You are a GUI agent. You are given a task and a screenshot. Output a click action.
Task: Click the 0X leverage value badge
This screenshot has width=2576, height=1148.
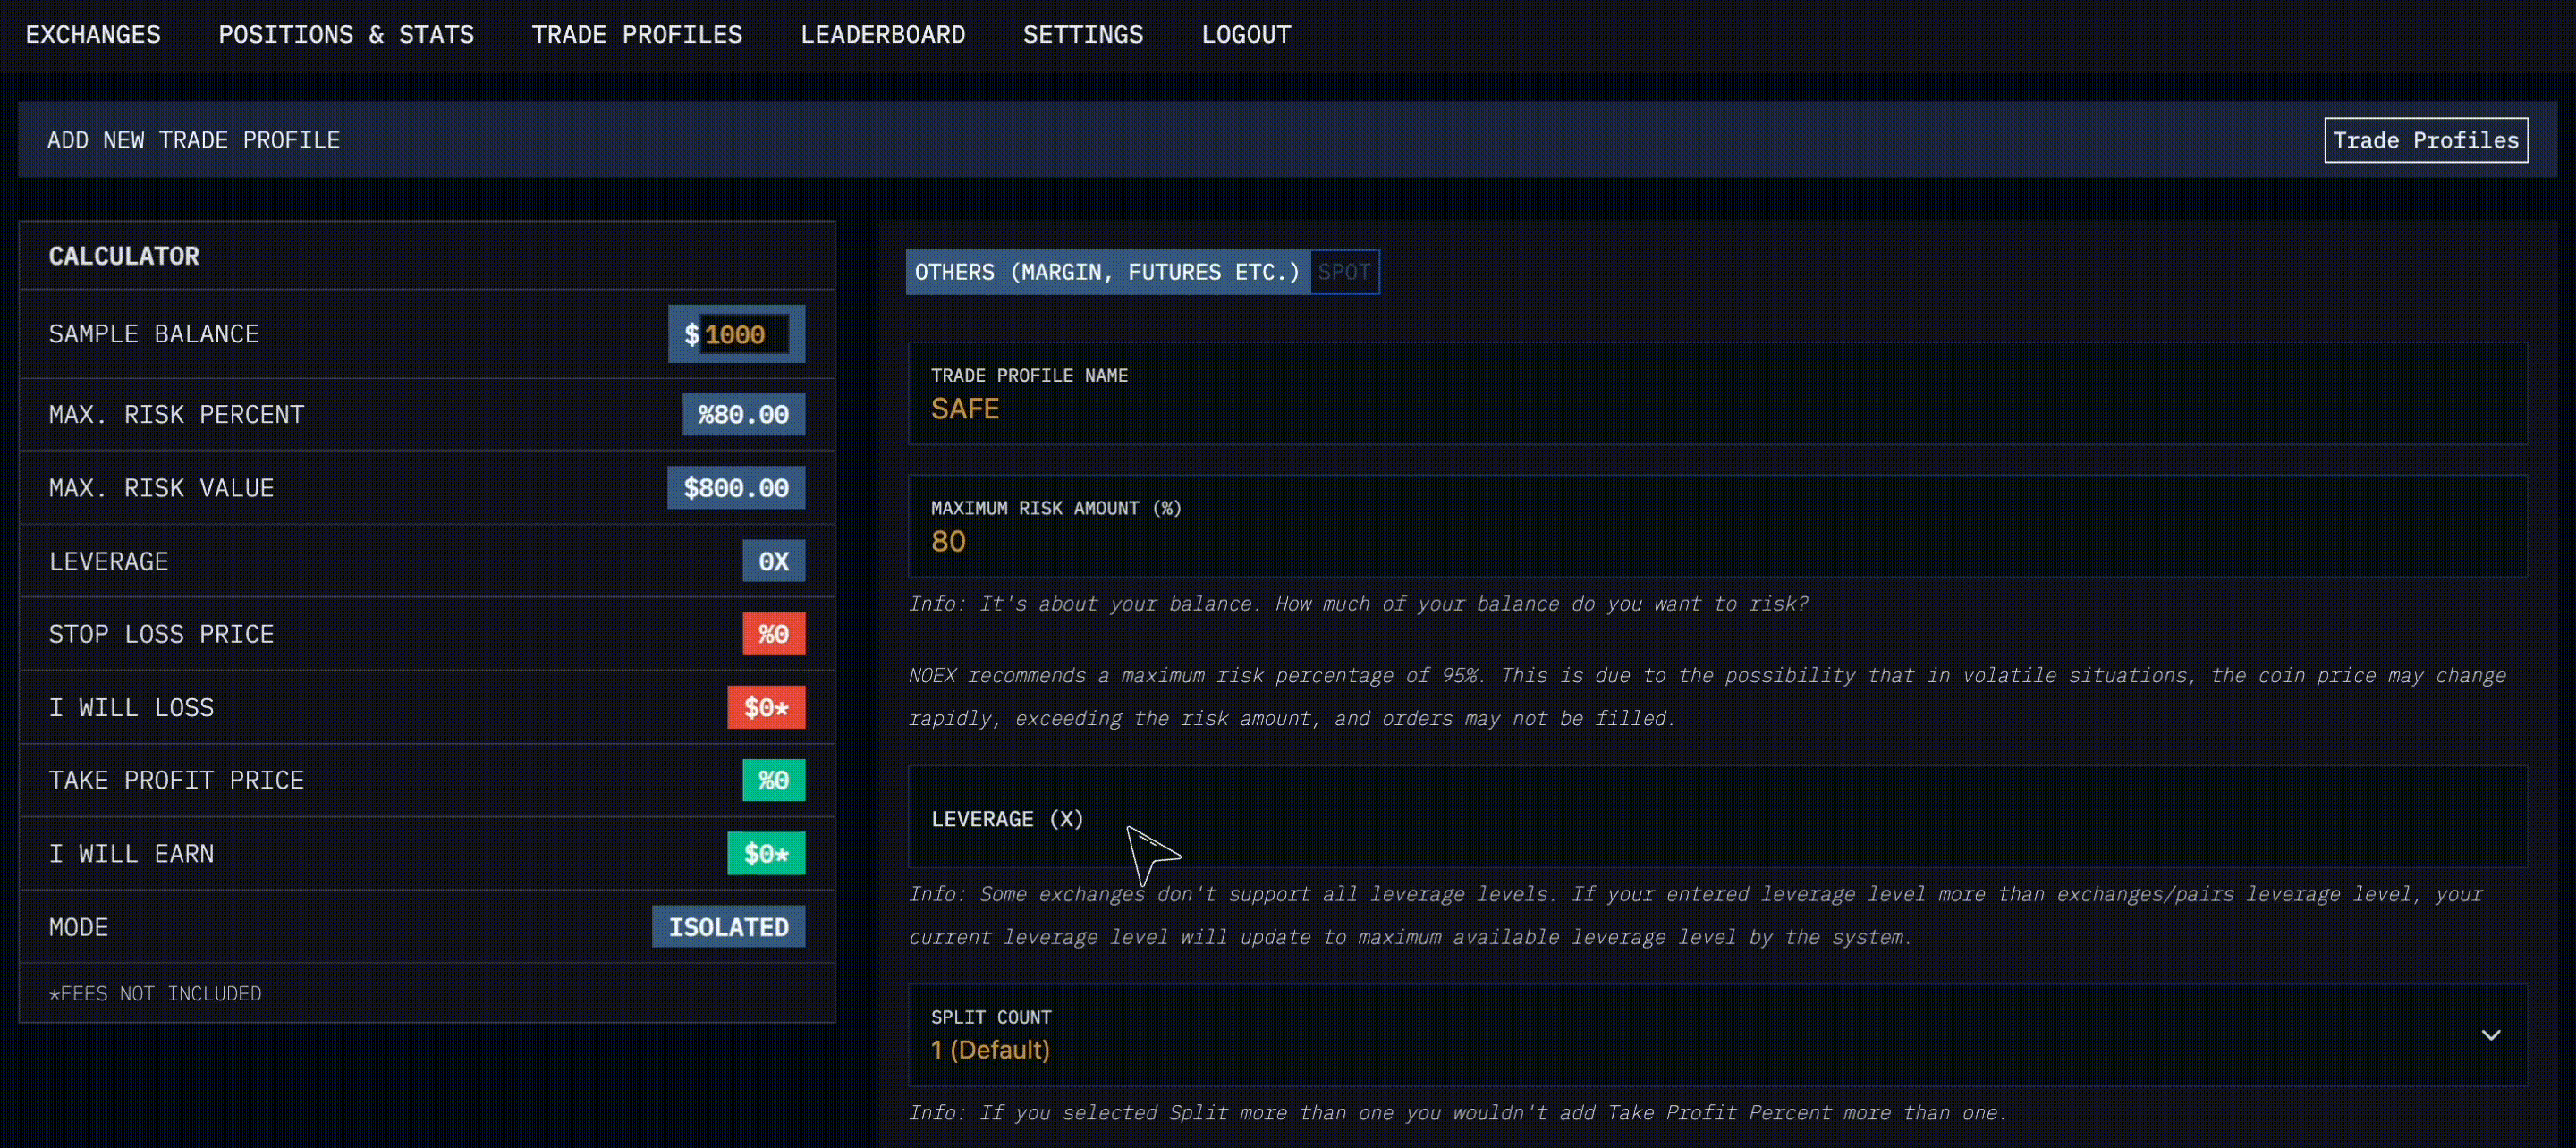coord(773,561)
